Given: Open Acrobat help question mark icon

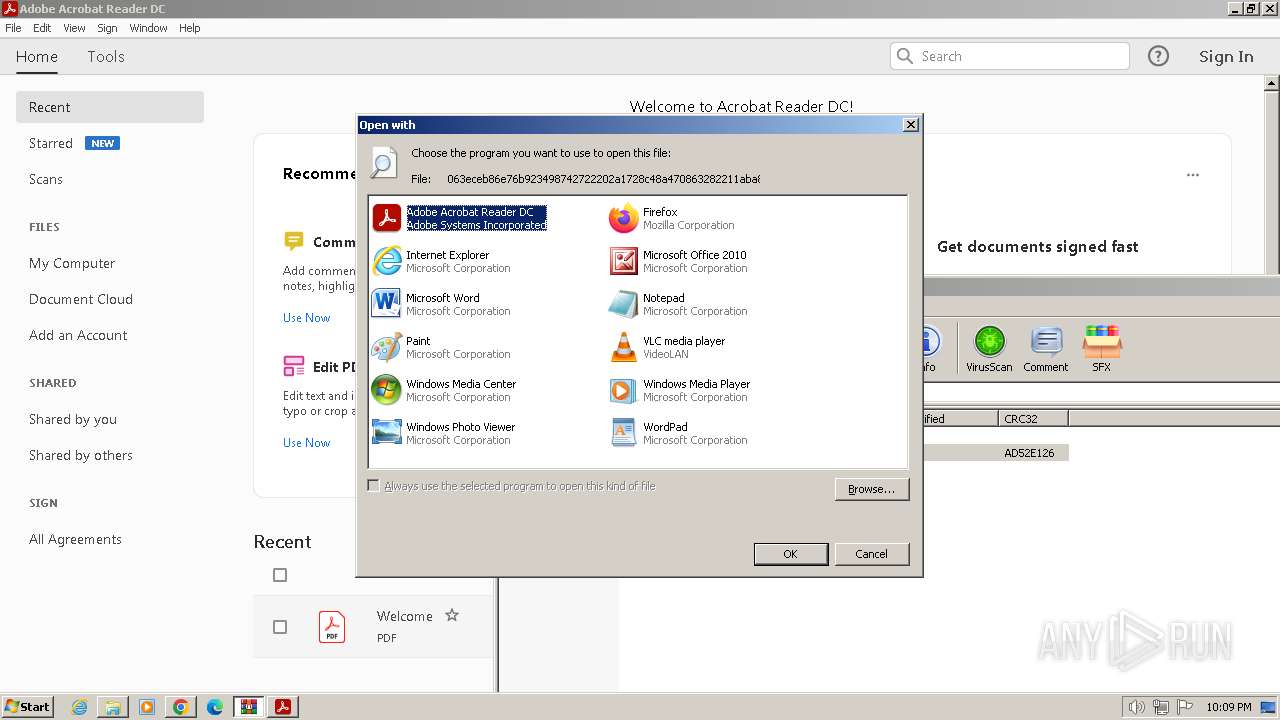Looking at the screenshot, I should (x=1158, y=56).
